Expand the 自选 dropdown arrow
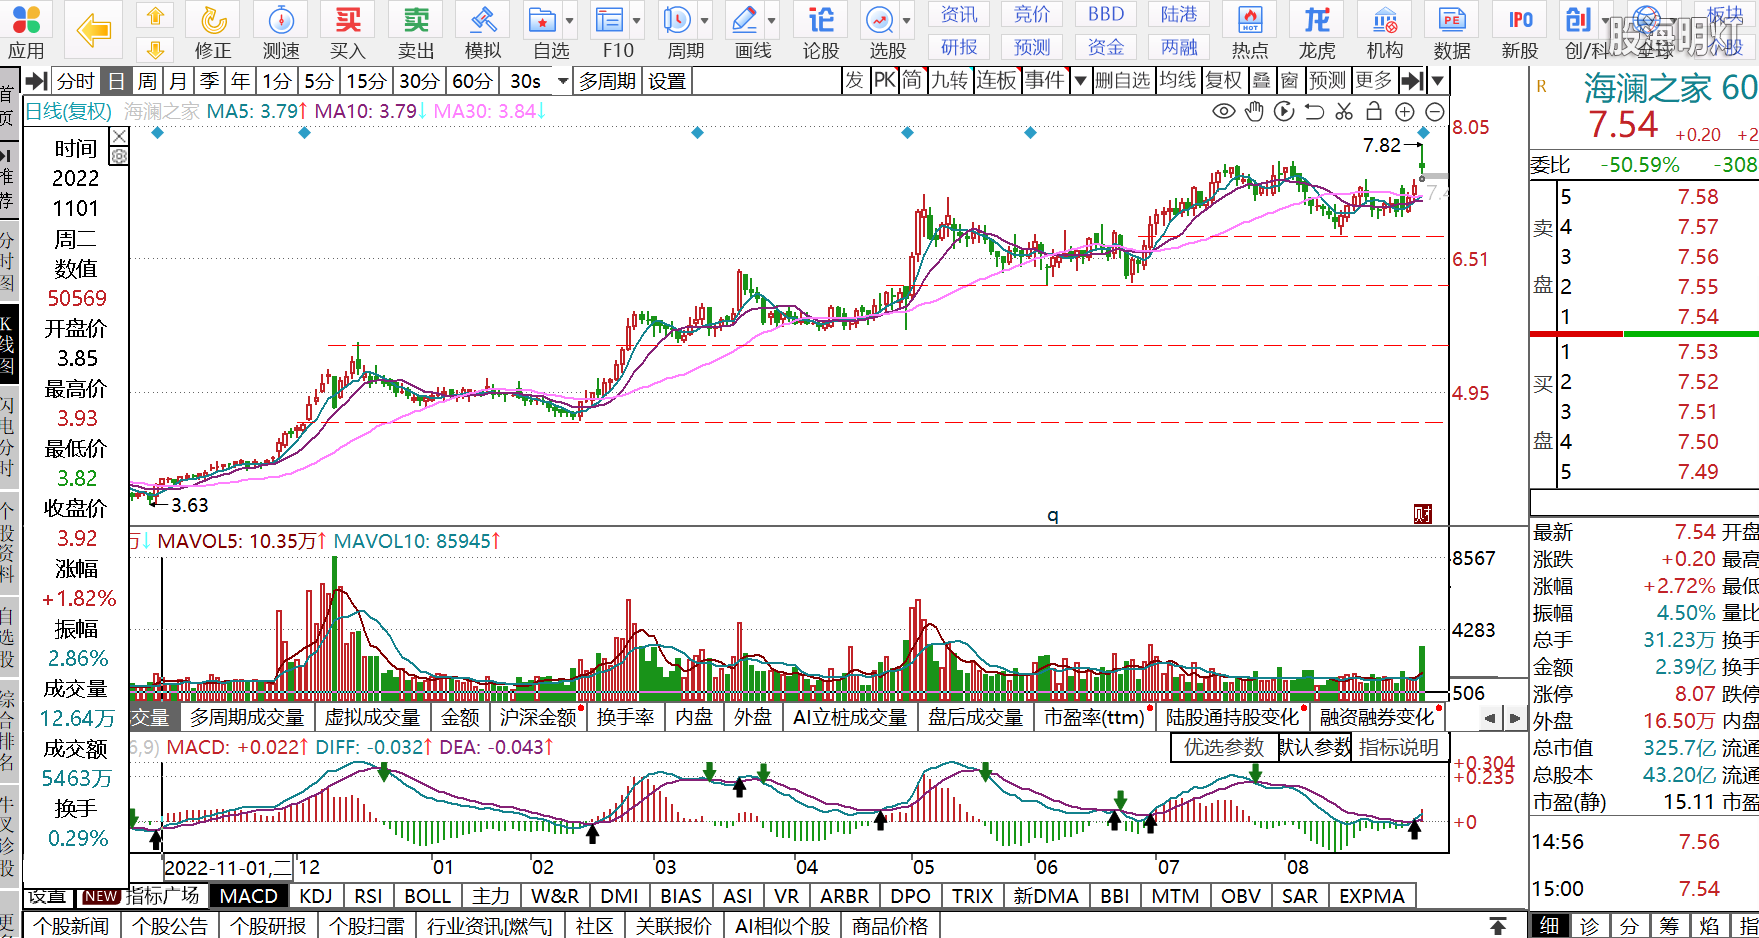This screenshot has width=1759, height=938. [570, 20]
